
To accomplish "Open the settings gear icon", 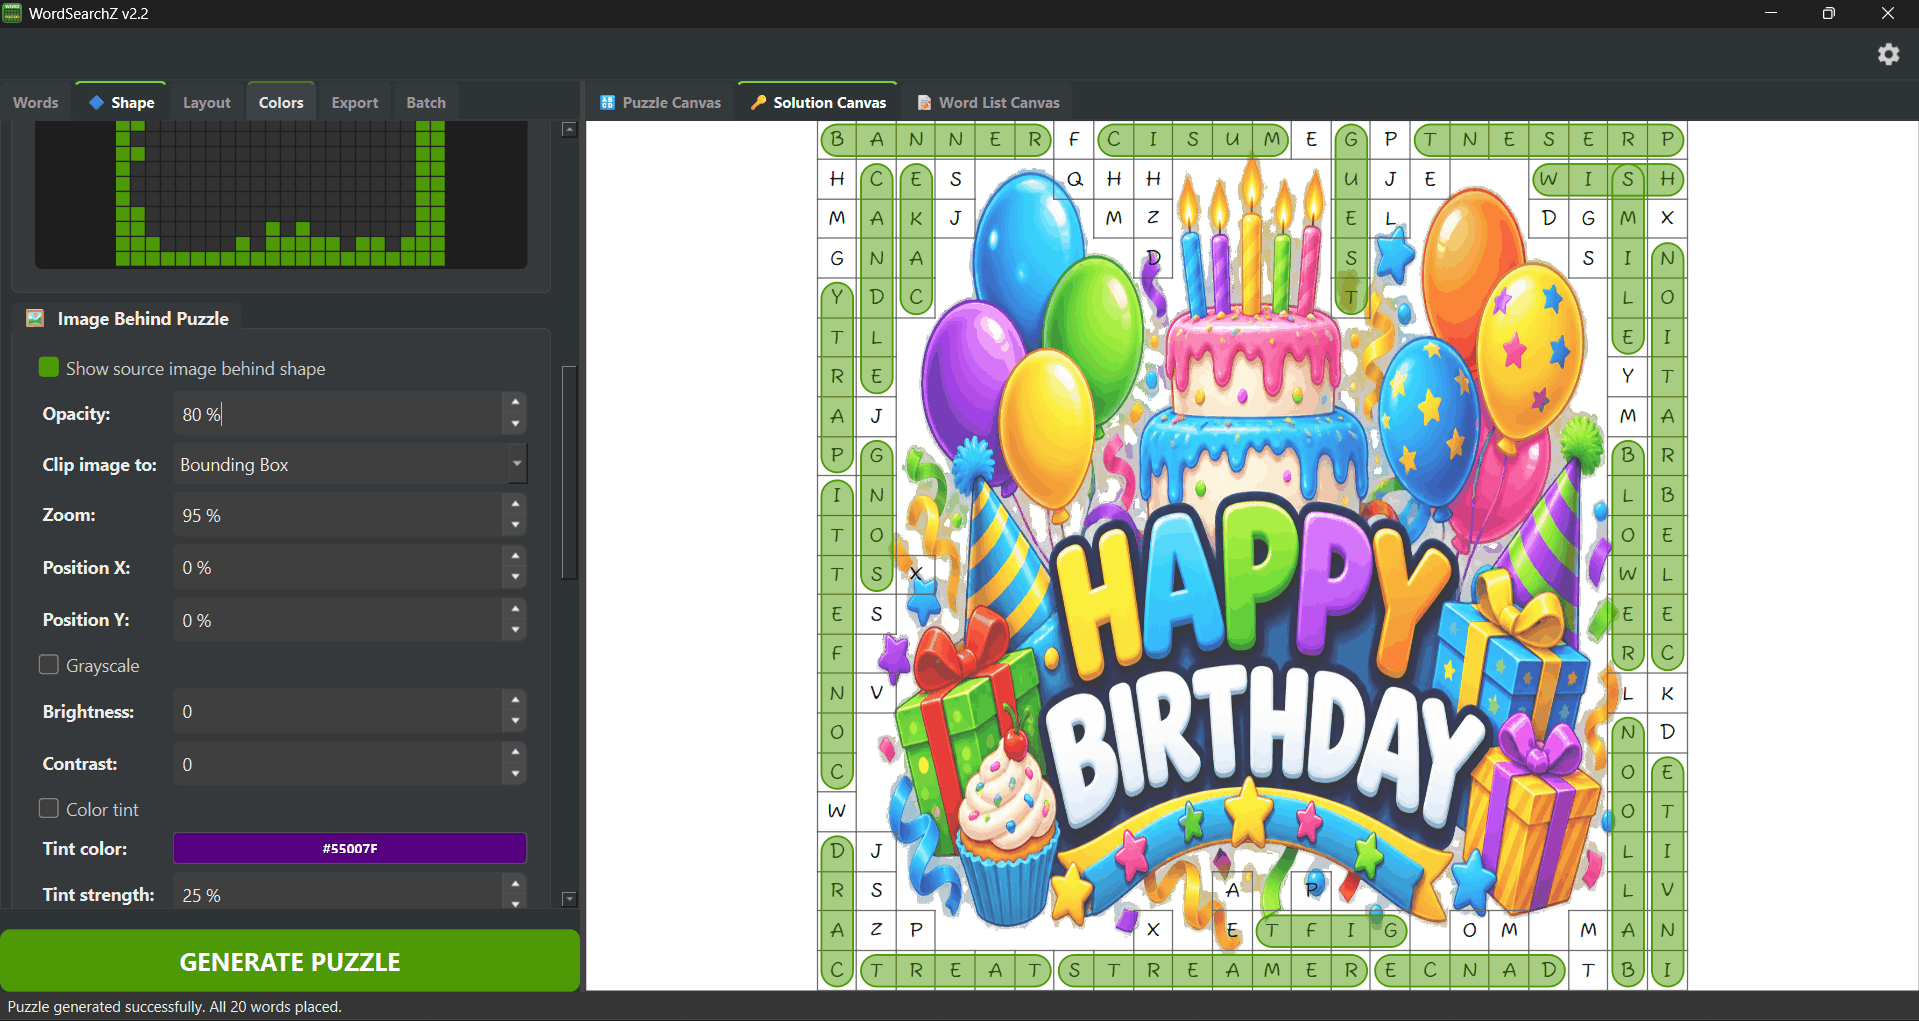I will (x=1888, y=54).
